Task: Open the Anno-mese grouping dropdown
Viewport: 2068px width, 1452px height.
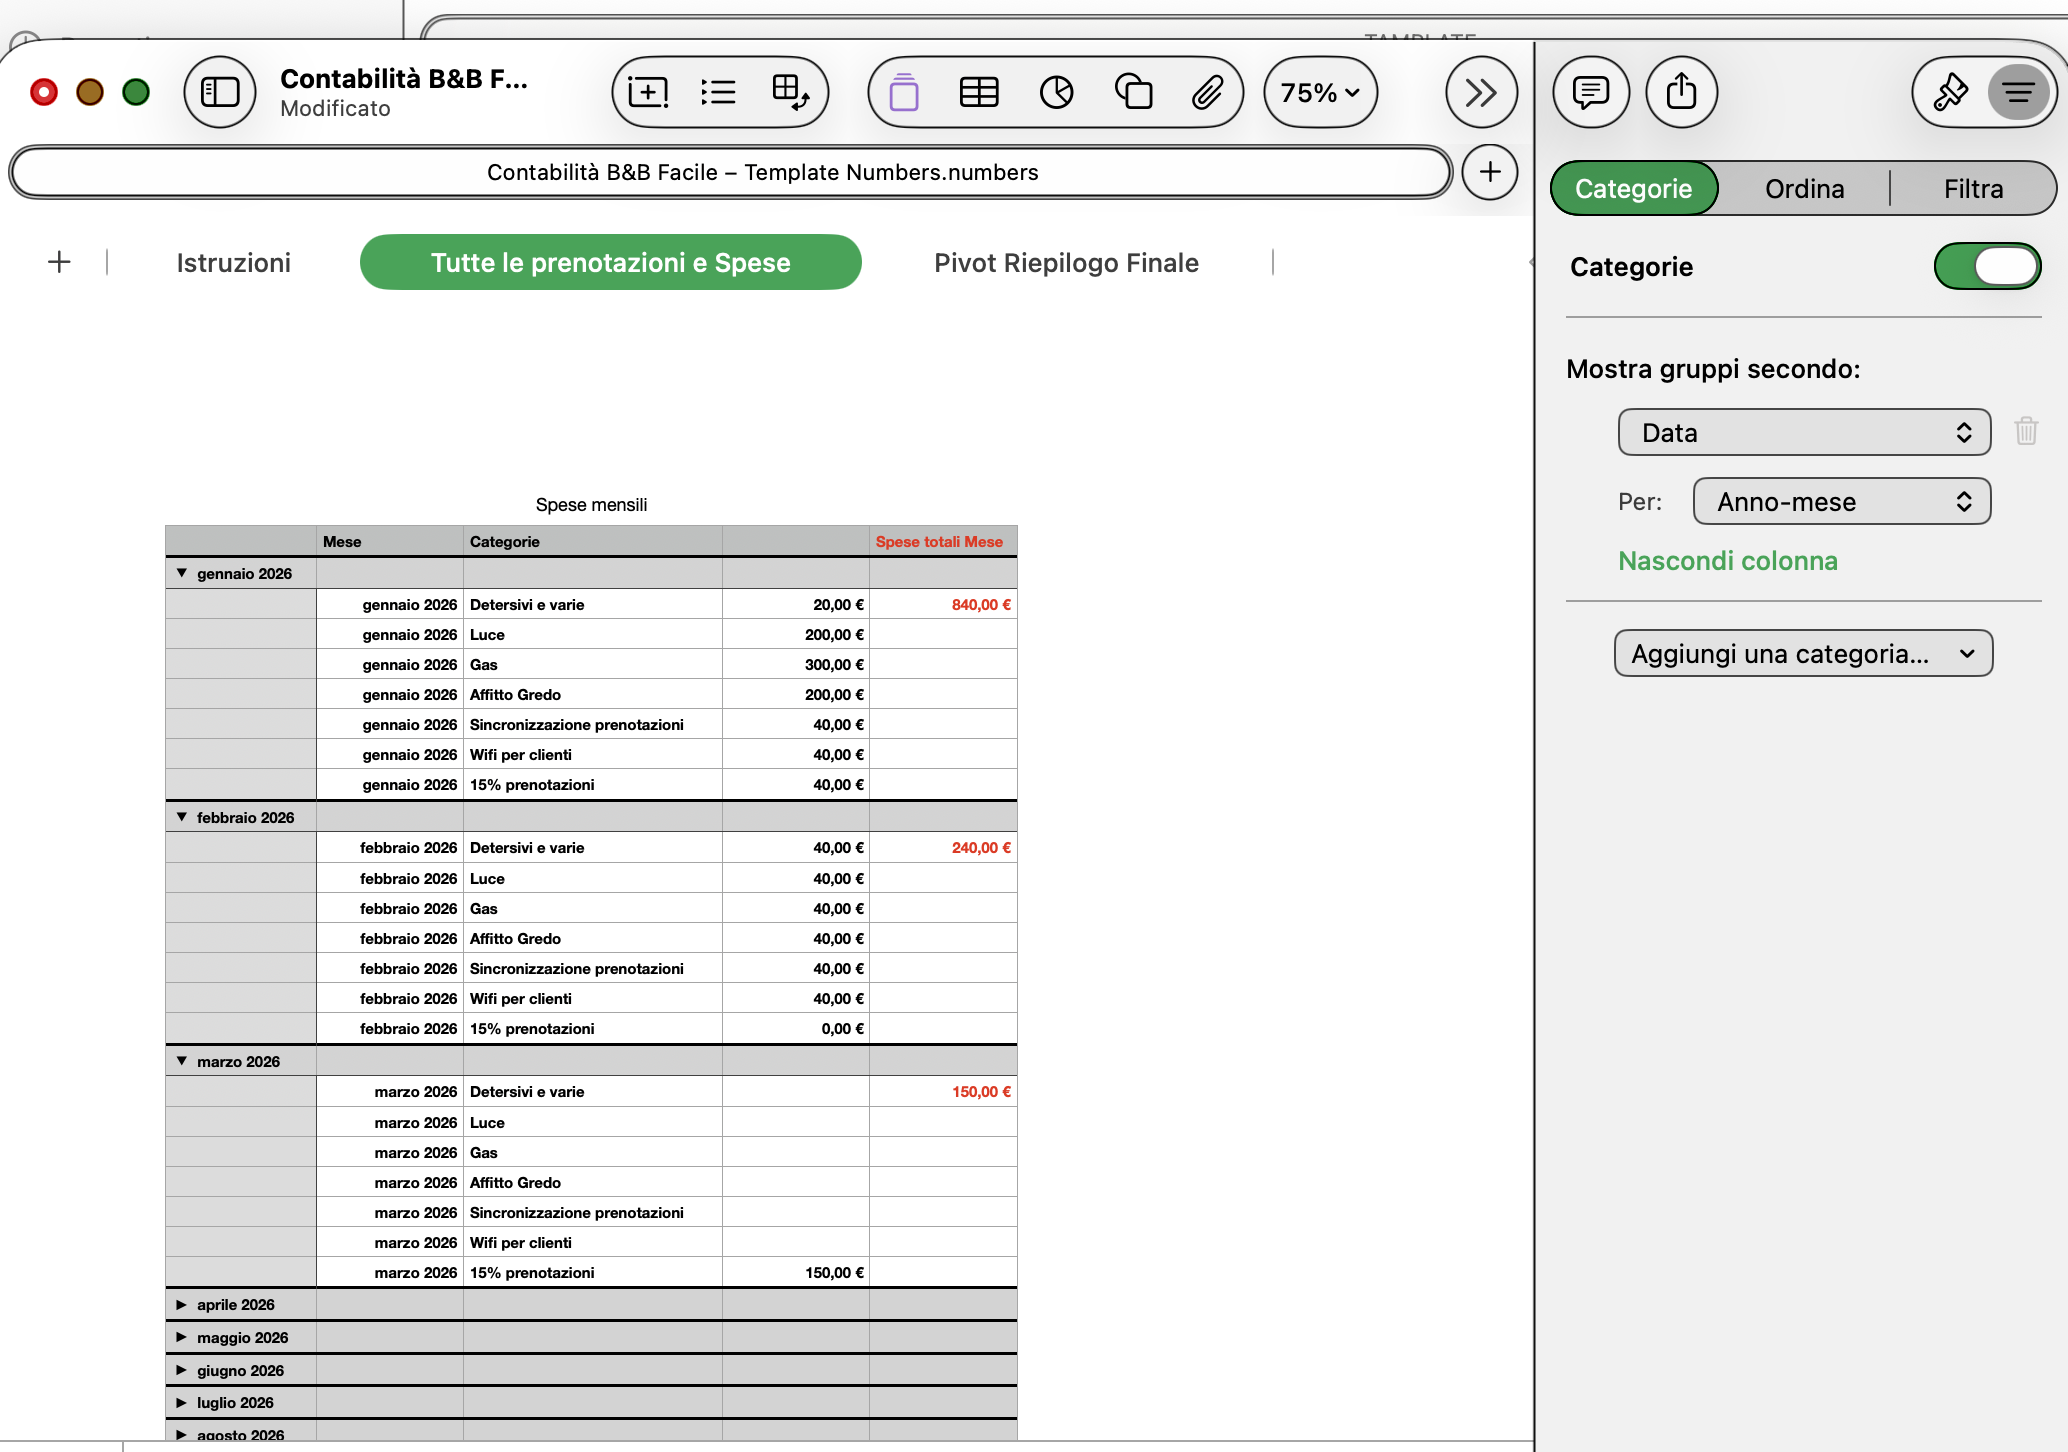Action: 1841,501
